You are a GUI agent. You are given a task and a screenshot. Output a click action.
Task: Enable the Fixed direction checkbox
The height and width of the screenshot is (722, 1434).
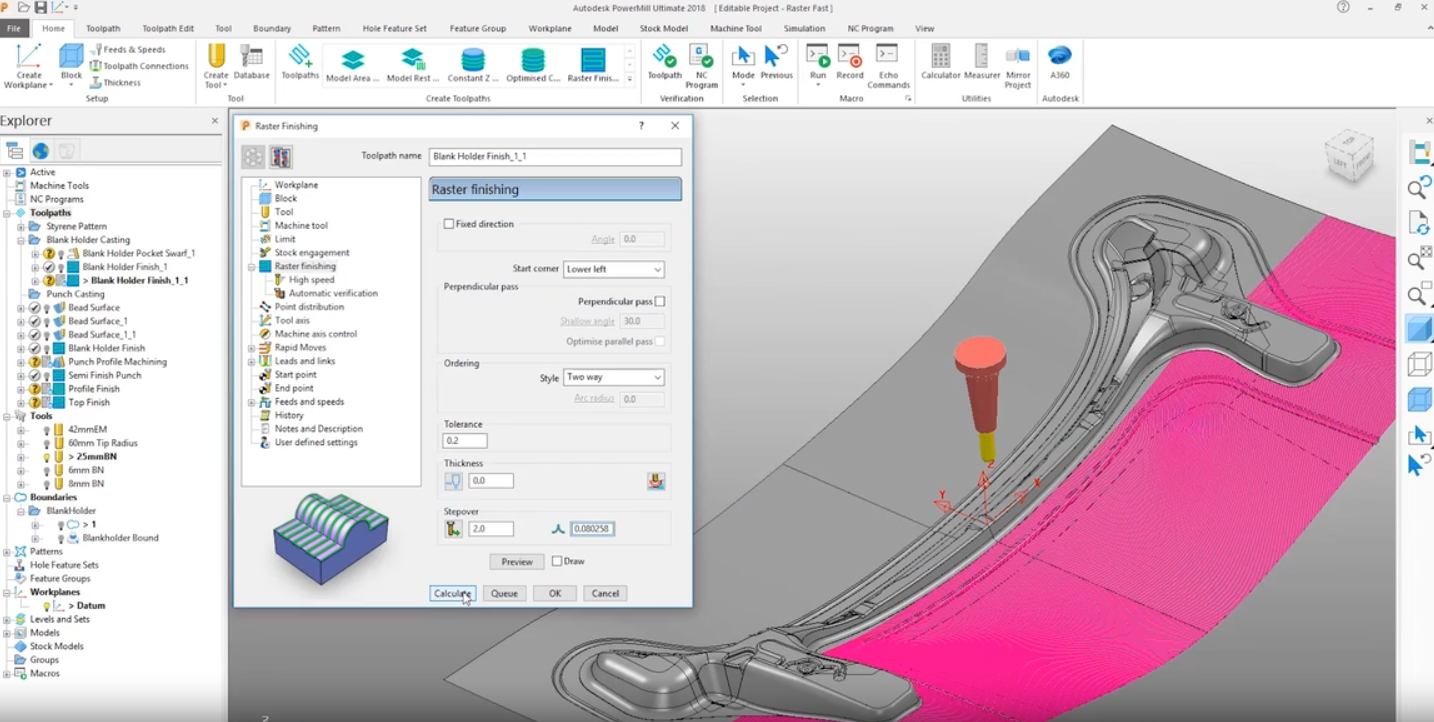[x=449, y=224]
